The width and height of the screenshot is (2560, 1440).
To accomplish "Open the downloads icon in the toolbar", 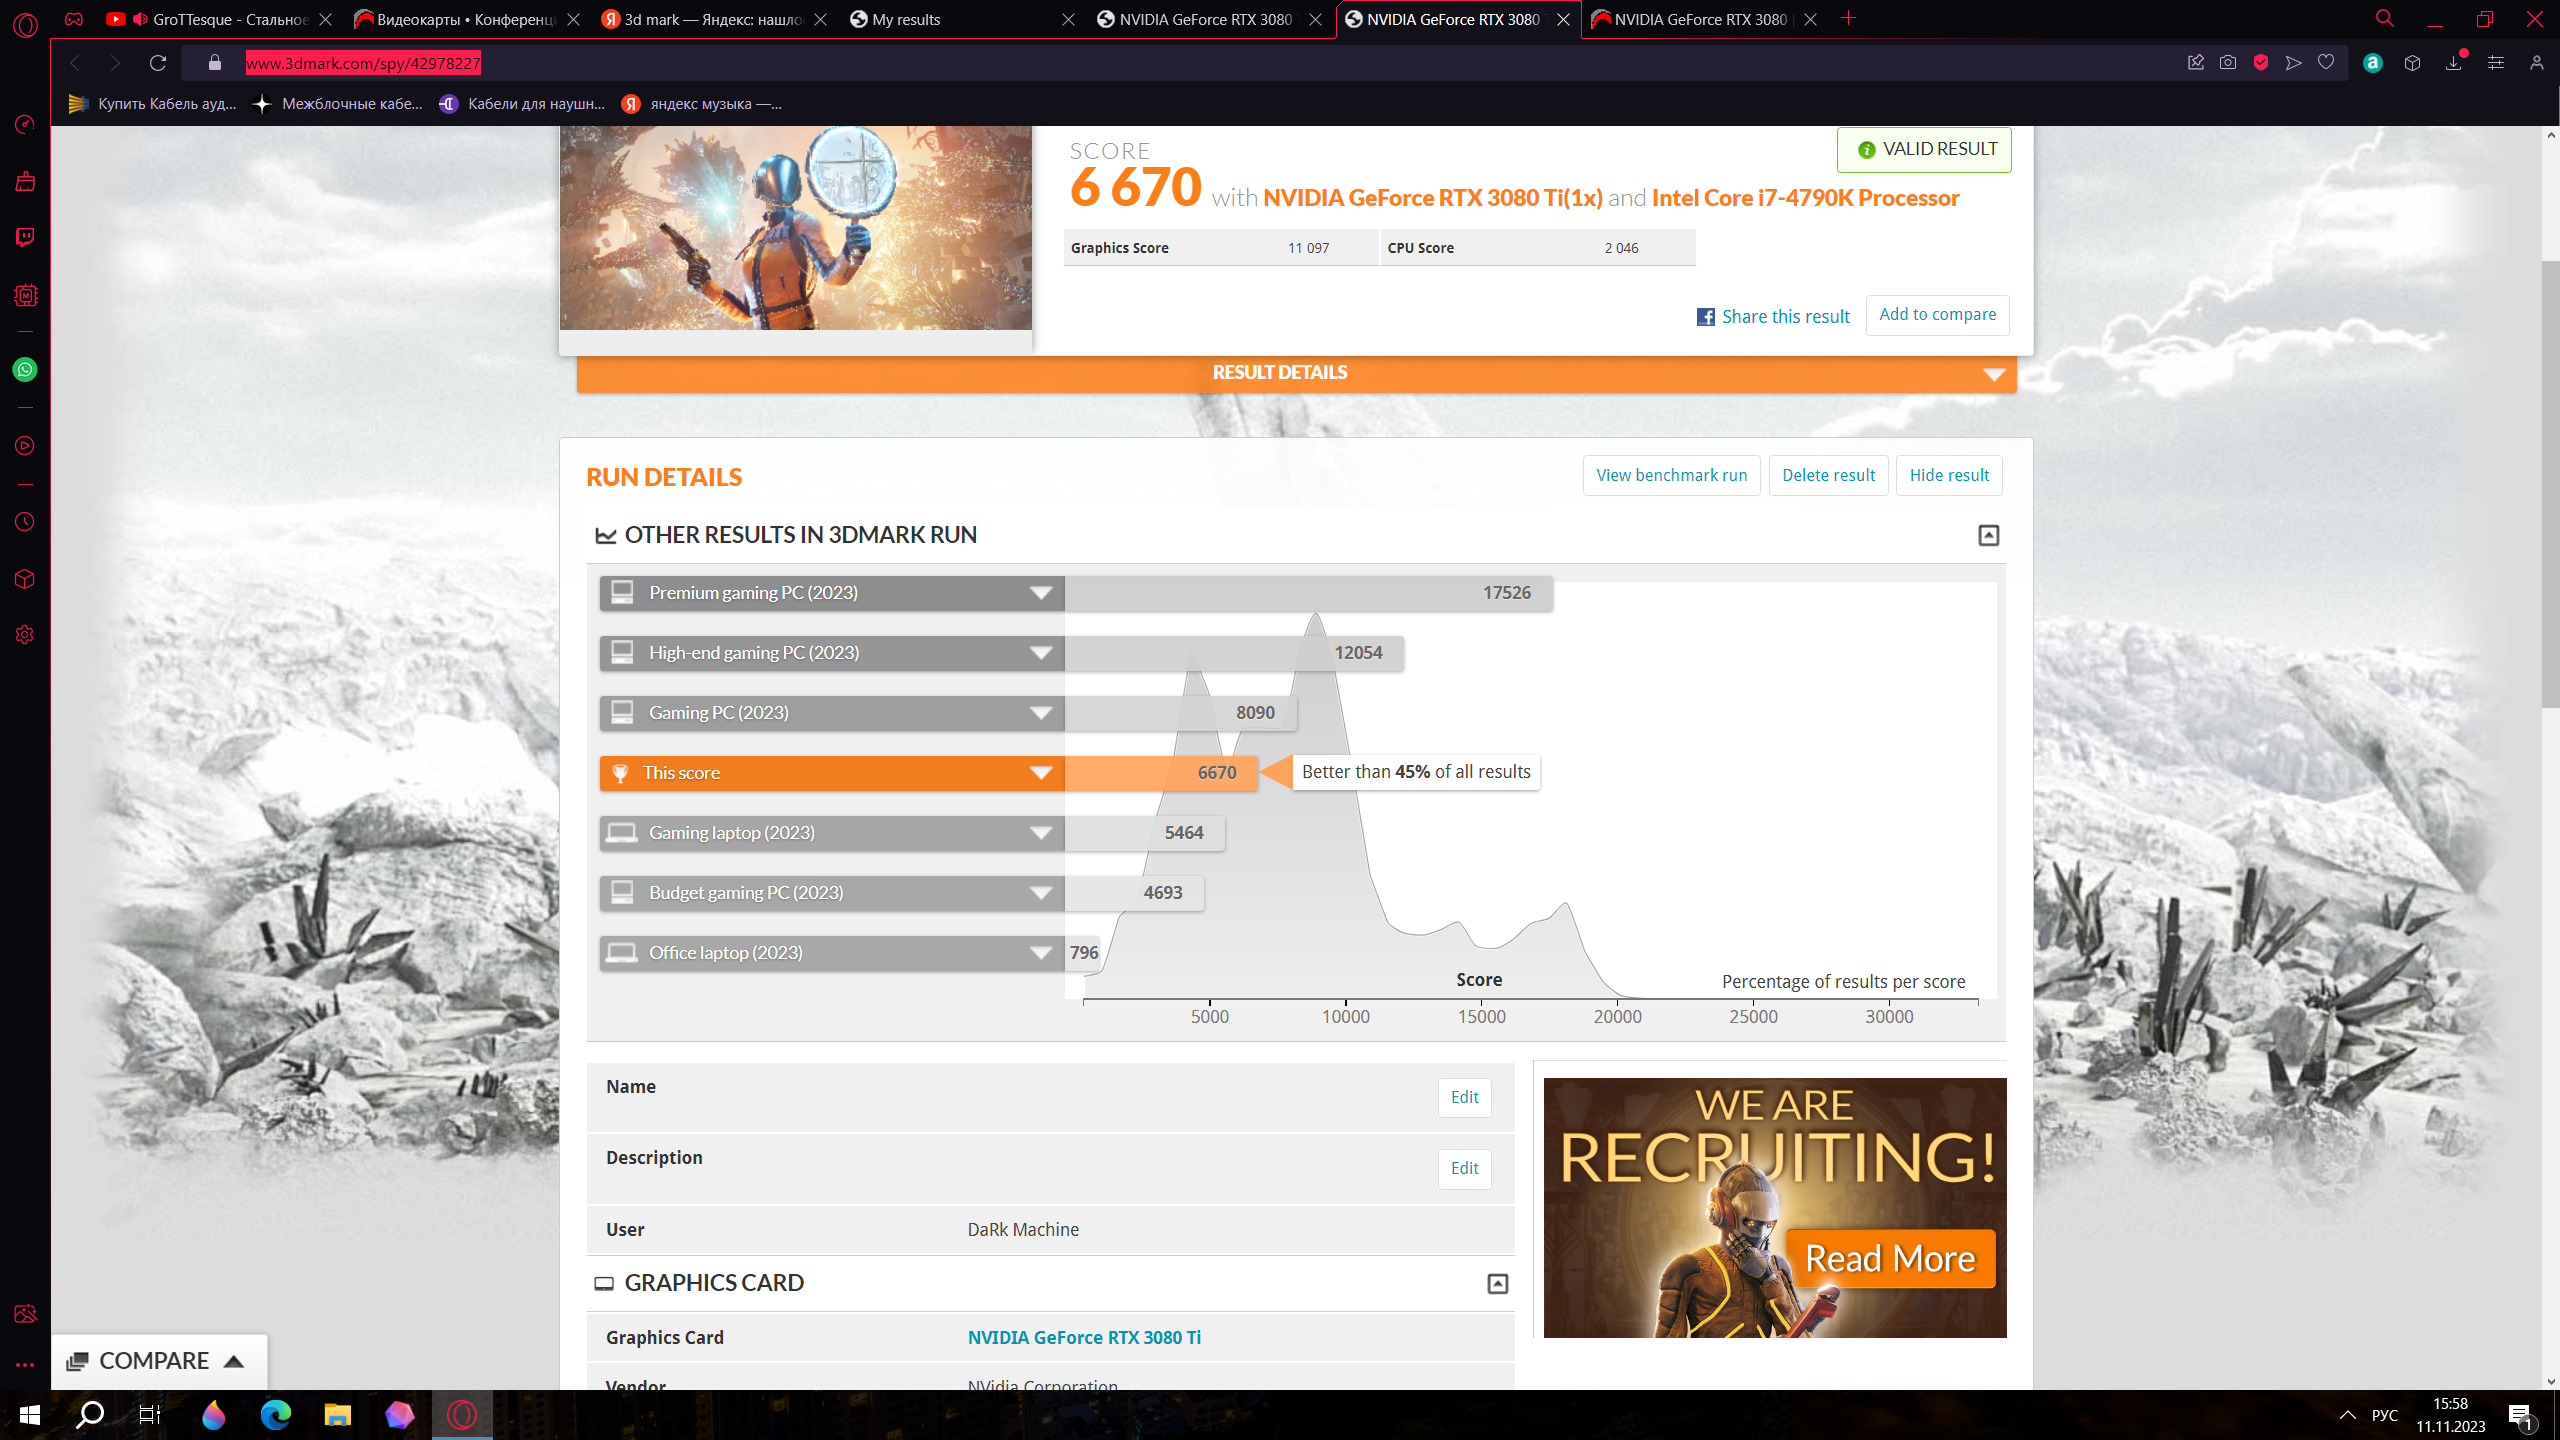I will (x=2453, y=63).
